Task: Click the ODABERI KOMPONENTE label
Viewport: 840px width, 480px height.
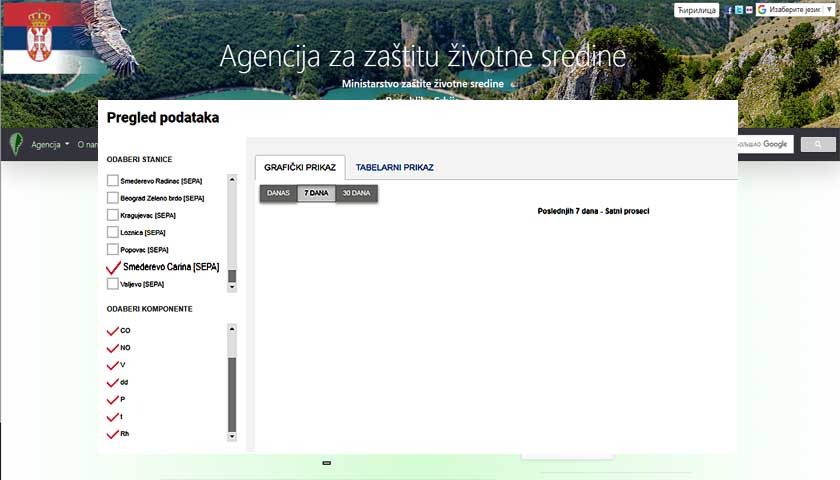Action: click(149, 309)
